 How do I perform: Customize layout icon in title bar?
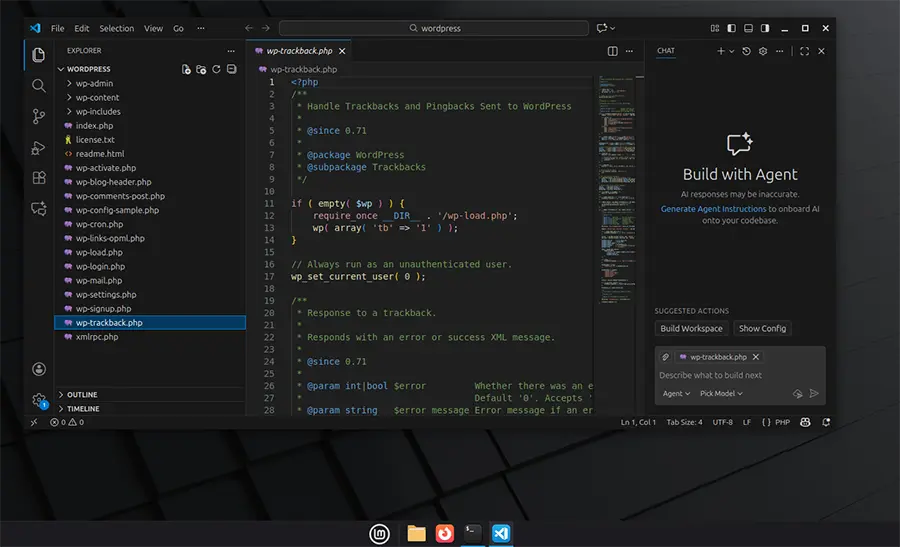click(x=715, y=28)
